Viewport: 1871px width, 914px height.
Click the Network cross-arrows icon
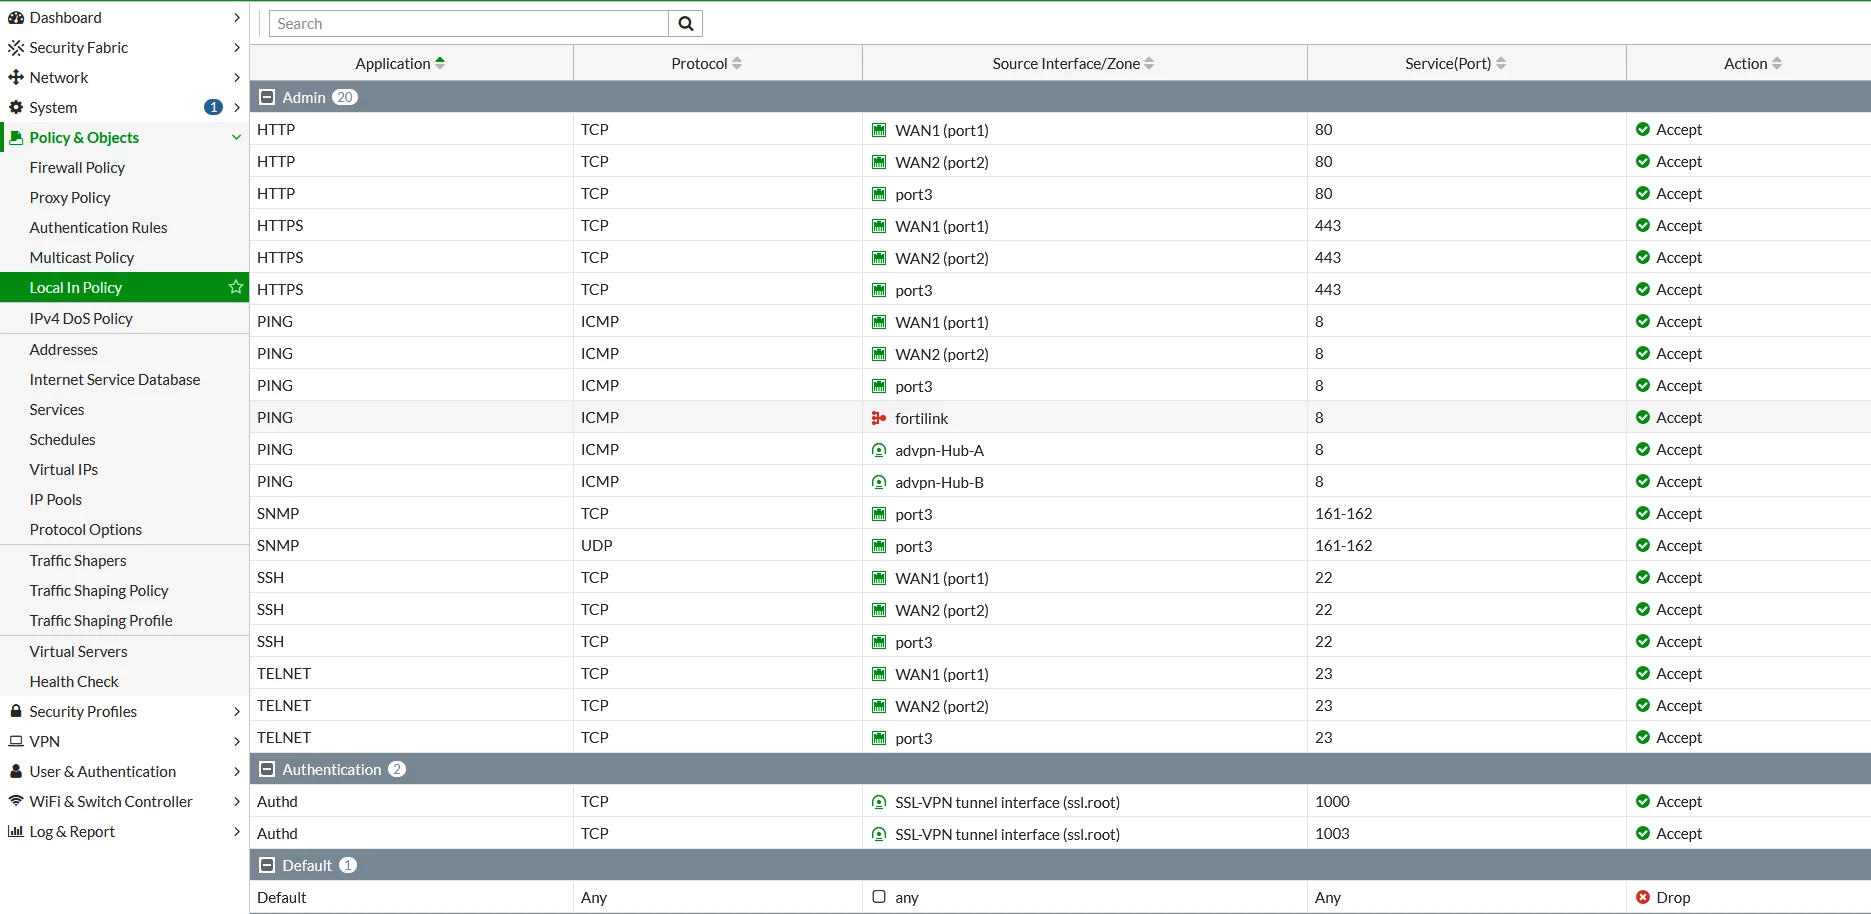point(16,77)
